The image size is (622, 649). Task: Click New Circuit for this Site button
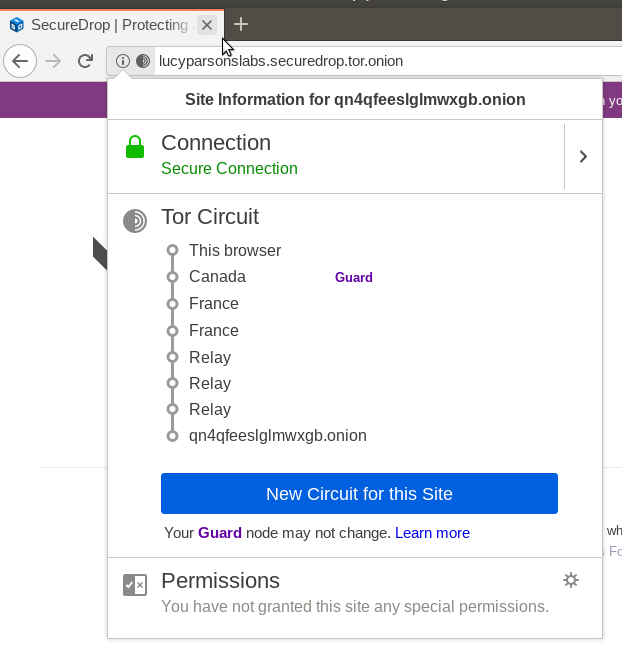[359, 494]
